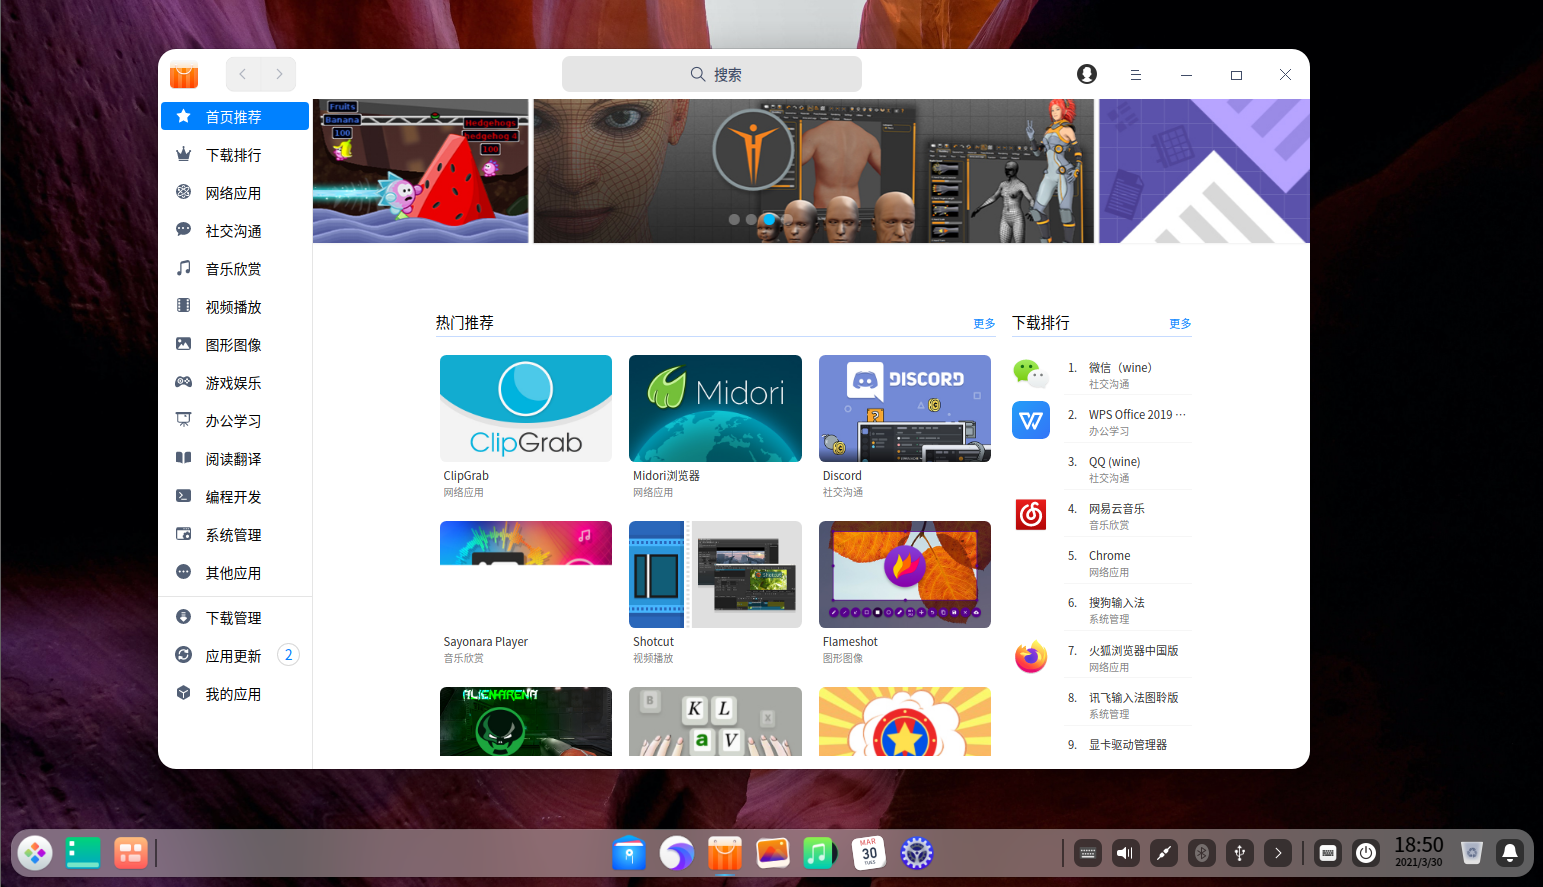1543x887 pixels.
Task: Select the 音乐欣赏 sidebar category
Action: pos(235,269)
